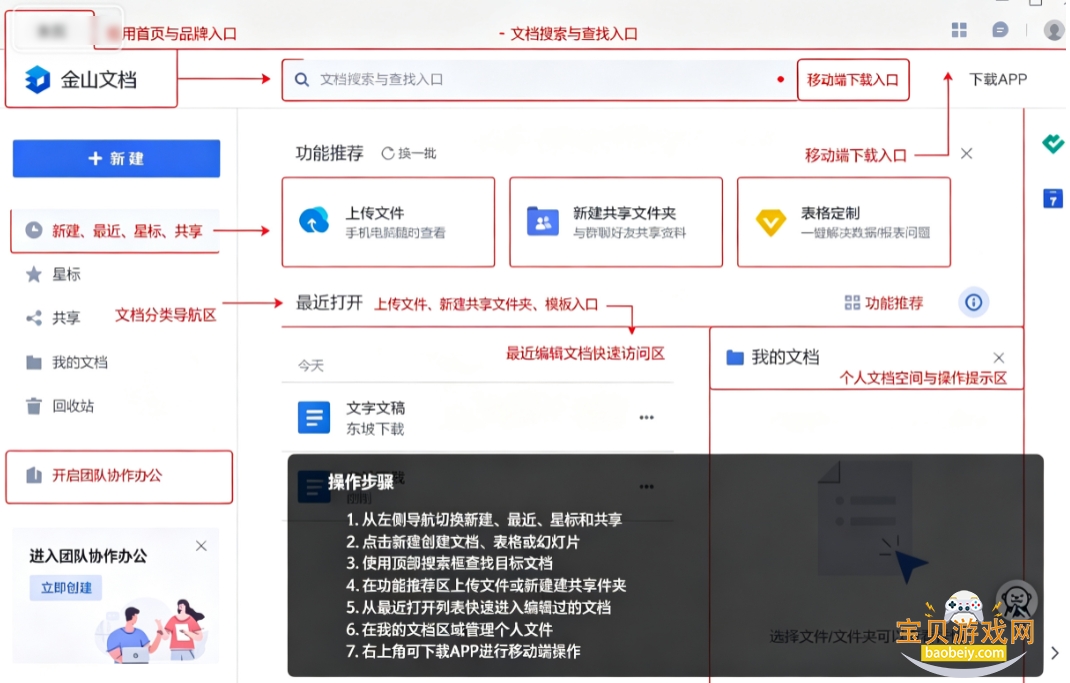Click the star icon beside 星标
Image resolution: width=1070 pixels, height=683 pixels.
[33, 274]
